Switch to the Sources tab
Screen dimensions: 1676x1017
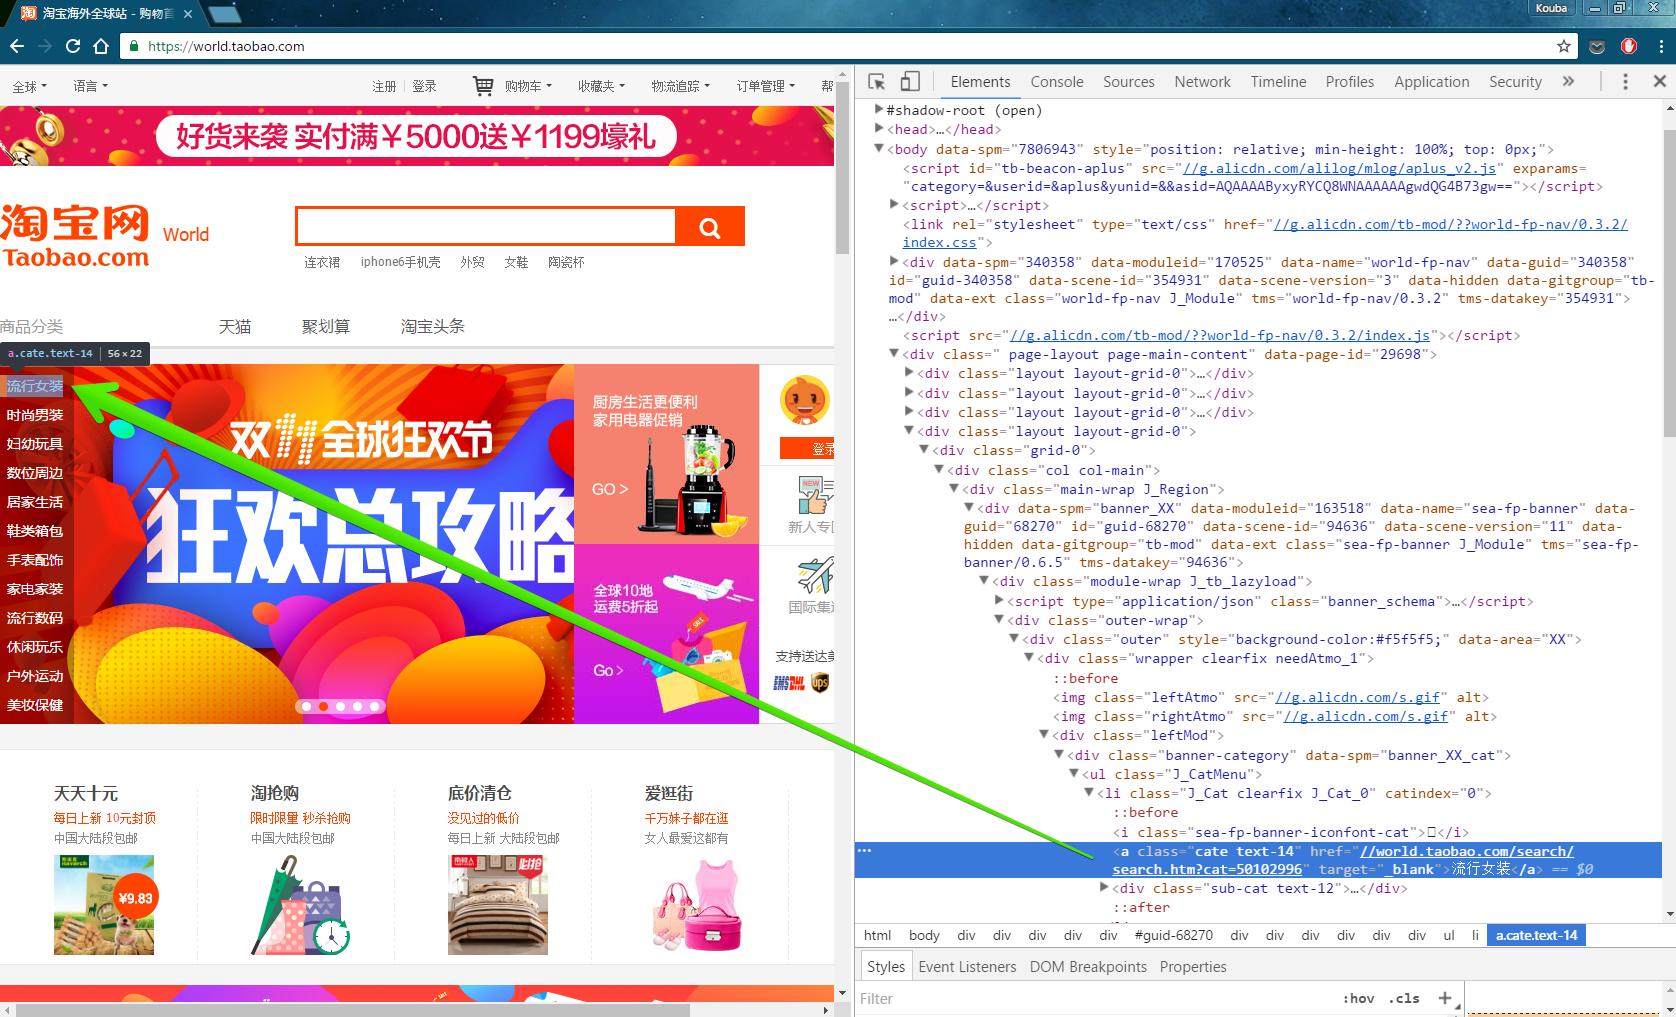coord(1129,82)
